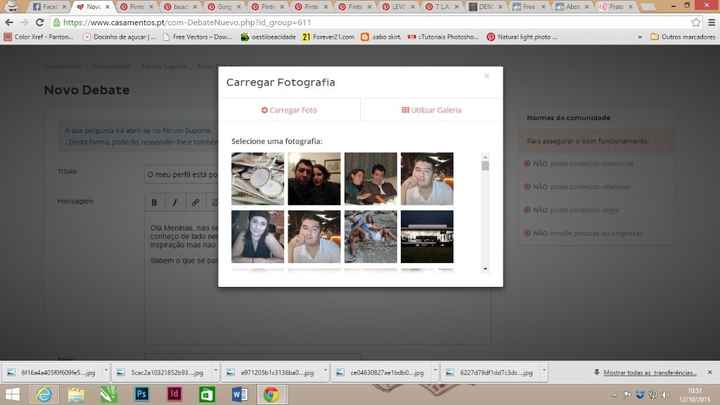Select first-row man in white shirt thumbnail
This screenshot has height=405, width=720.
427,179
